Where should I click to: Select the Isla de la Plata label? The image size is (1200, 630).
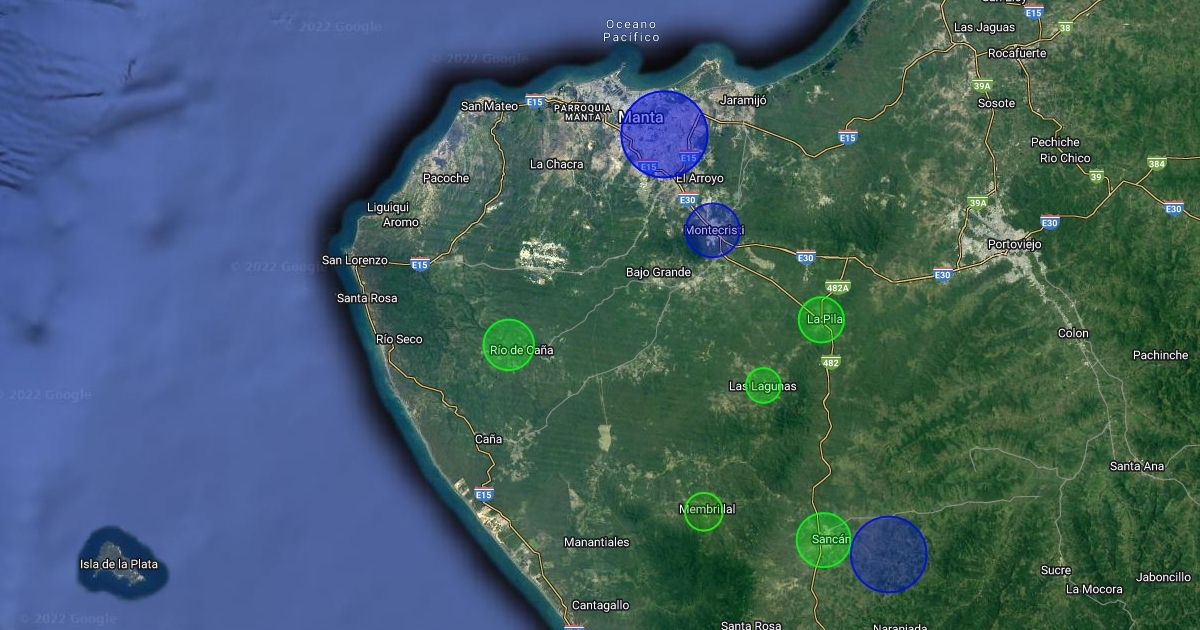coord(119,564)
